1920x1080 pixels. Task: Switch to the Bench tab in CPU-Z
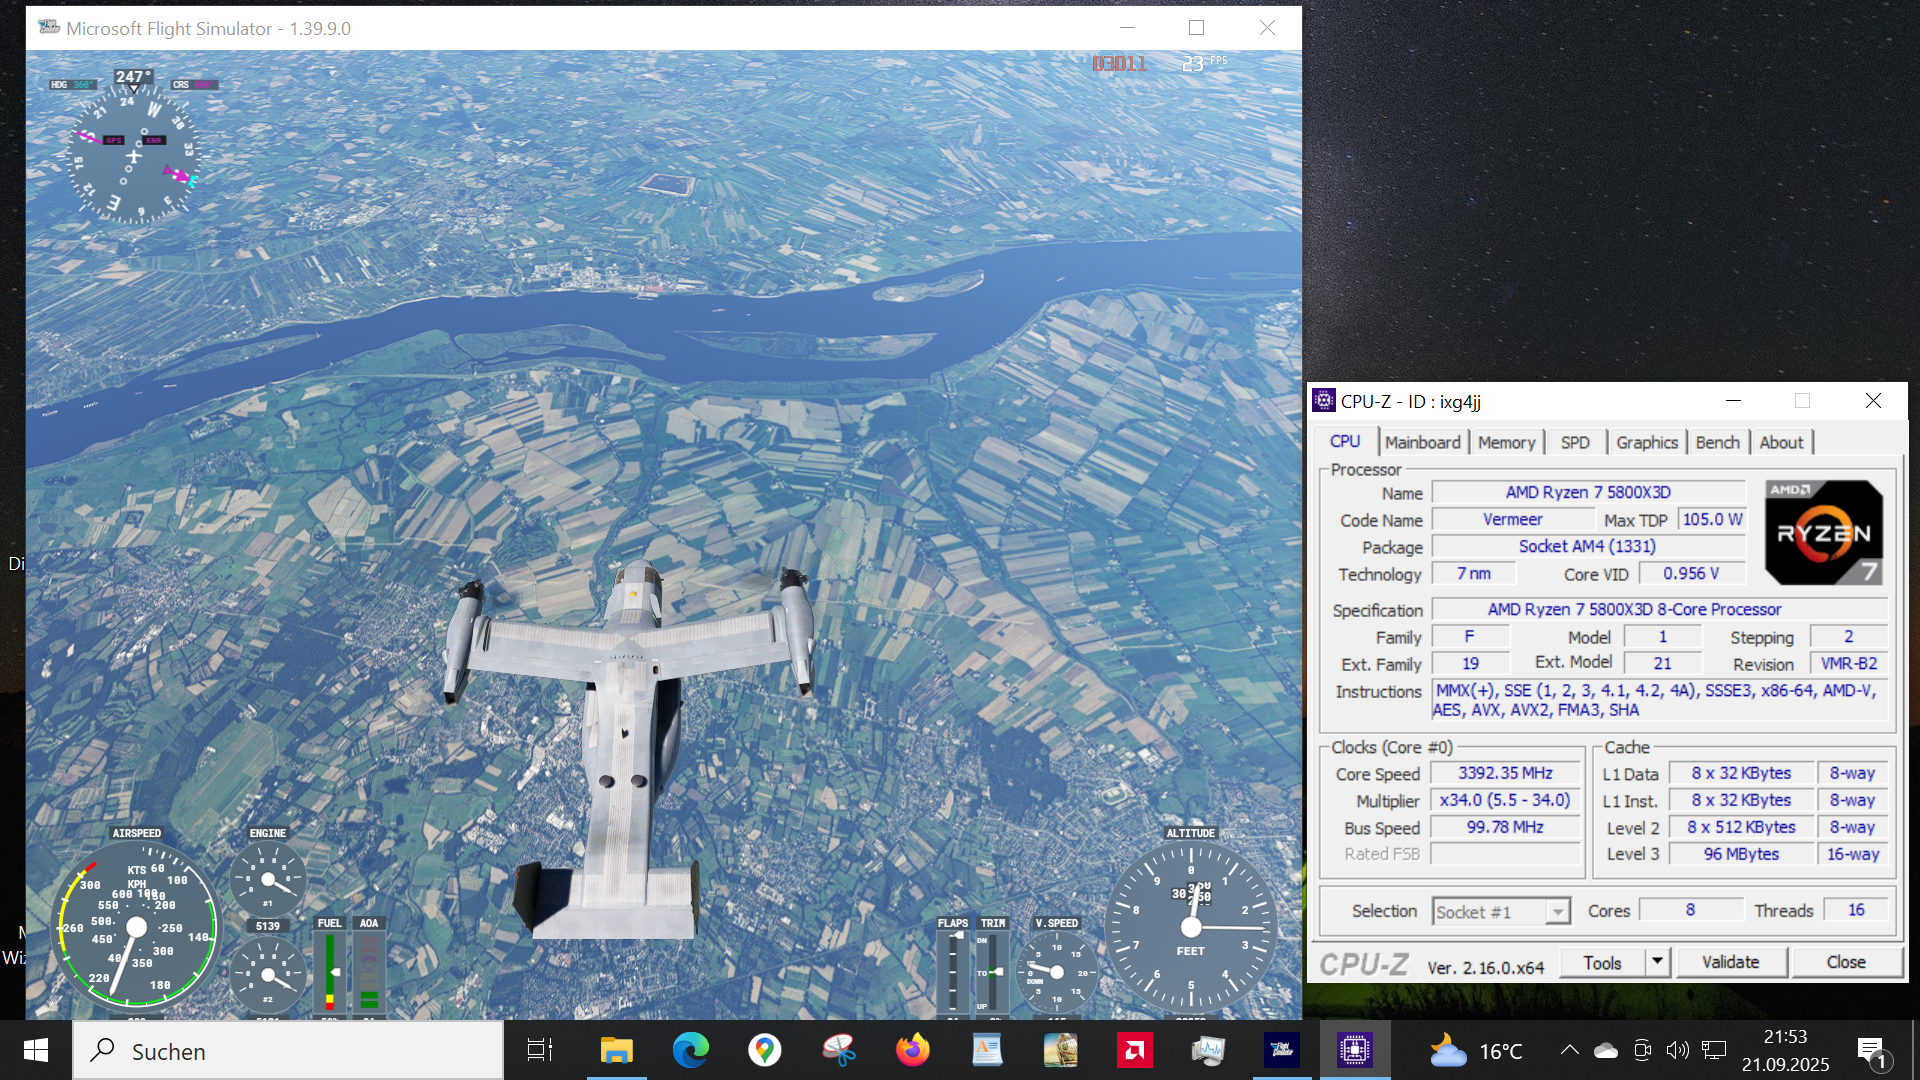coord(1717,442)
